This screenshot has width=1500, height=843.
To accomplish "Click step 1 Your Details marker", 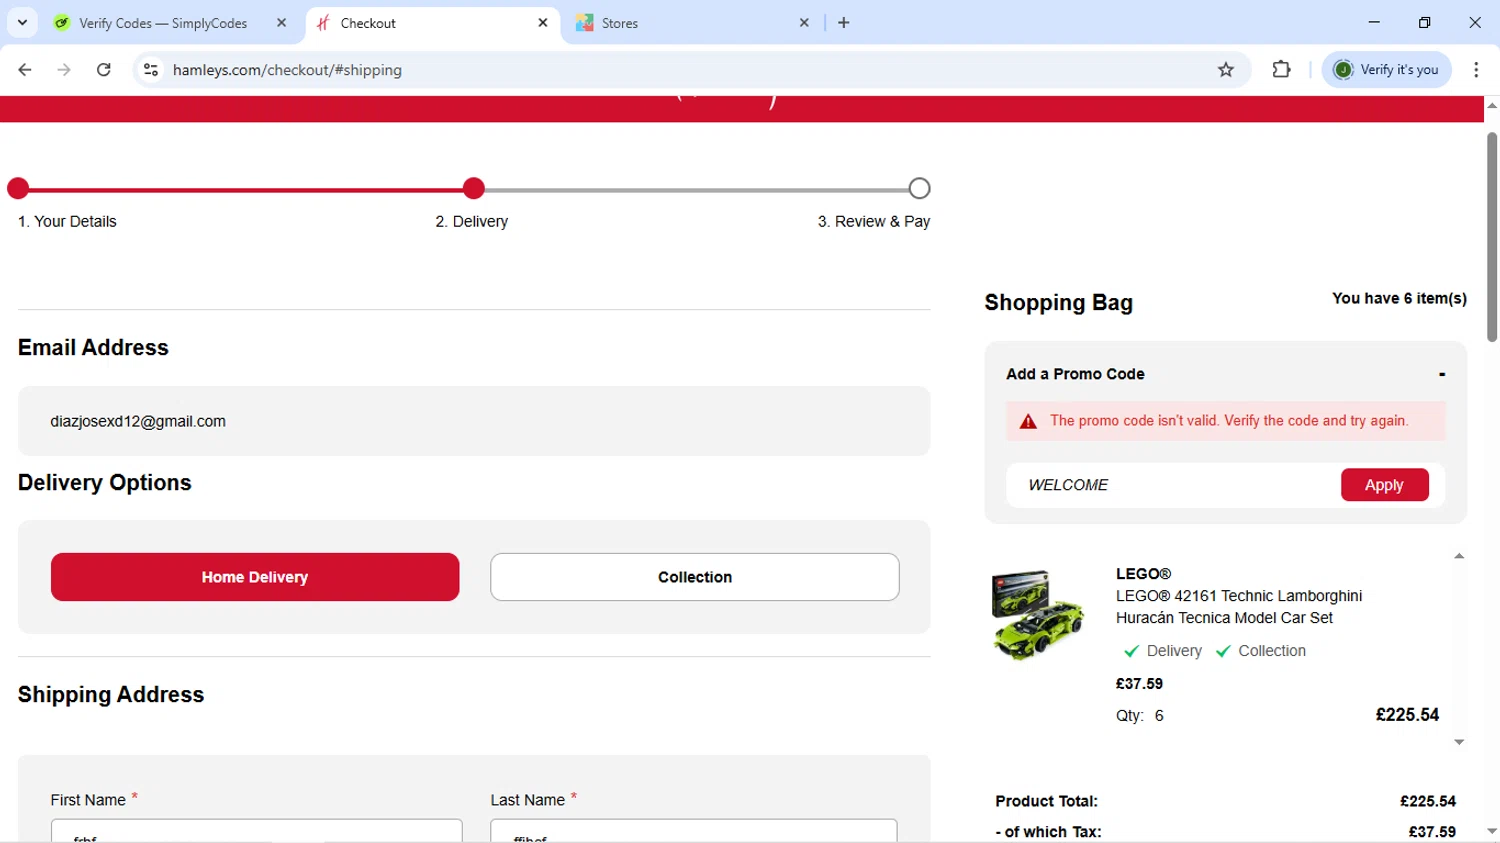I will (18, 188).
